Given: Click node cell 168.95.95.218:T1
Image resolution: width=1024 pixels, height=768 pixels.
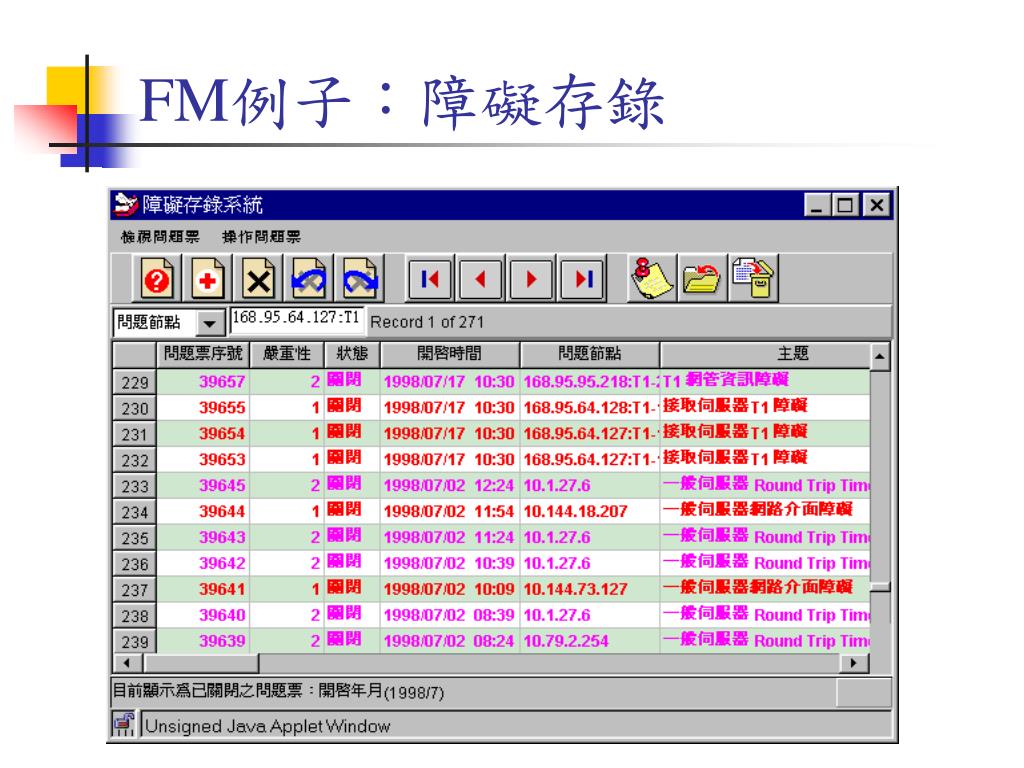Looking at the screenshot, I should [x=590, y=382].
